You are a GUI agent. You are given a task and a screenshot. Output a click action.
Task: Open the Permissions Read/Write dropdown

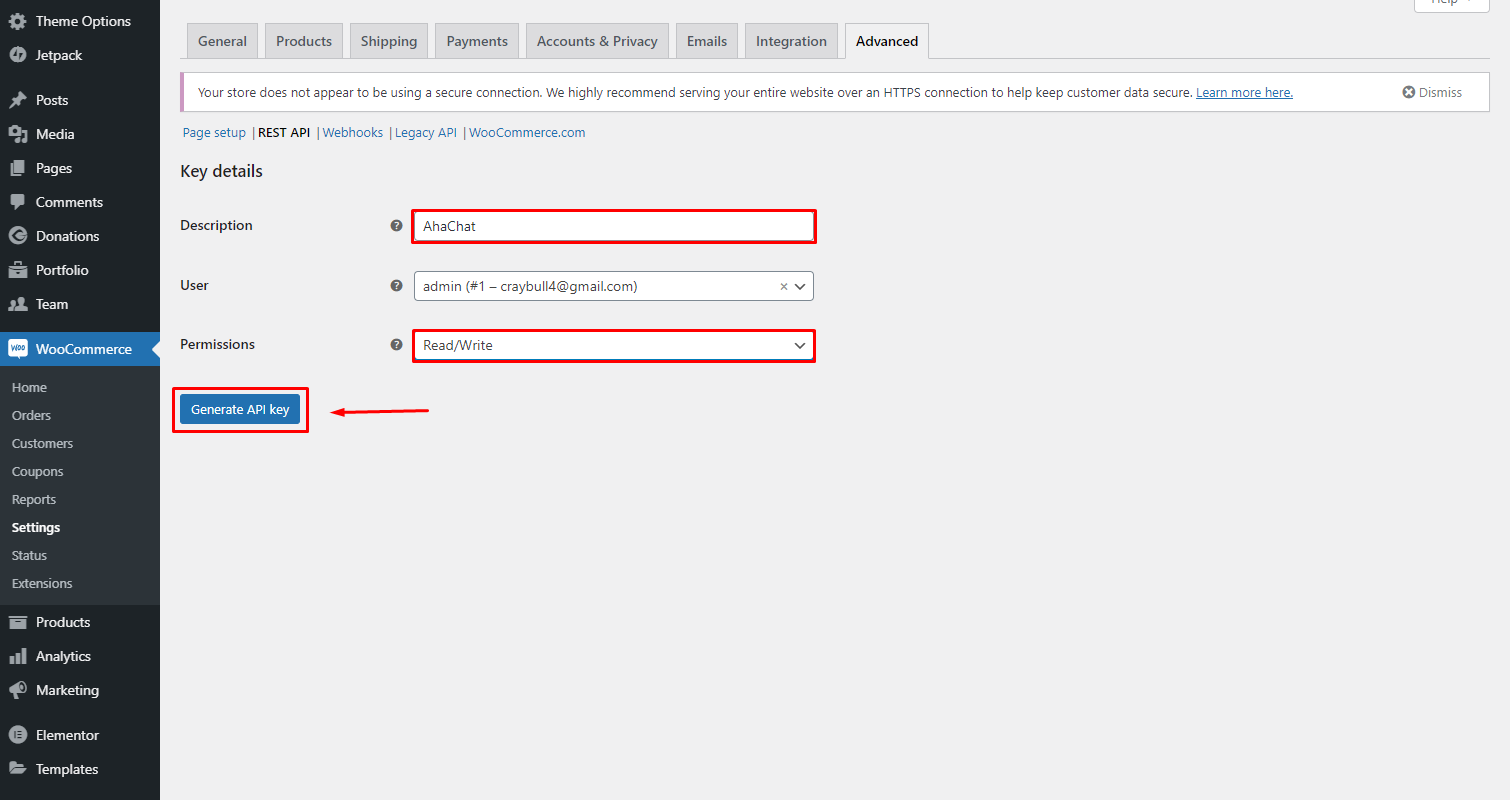[614, 346]
